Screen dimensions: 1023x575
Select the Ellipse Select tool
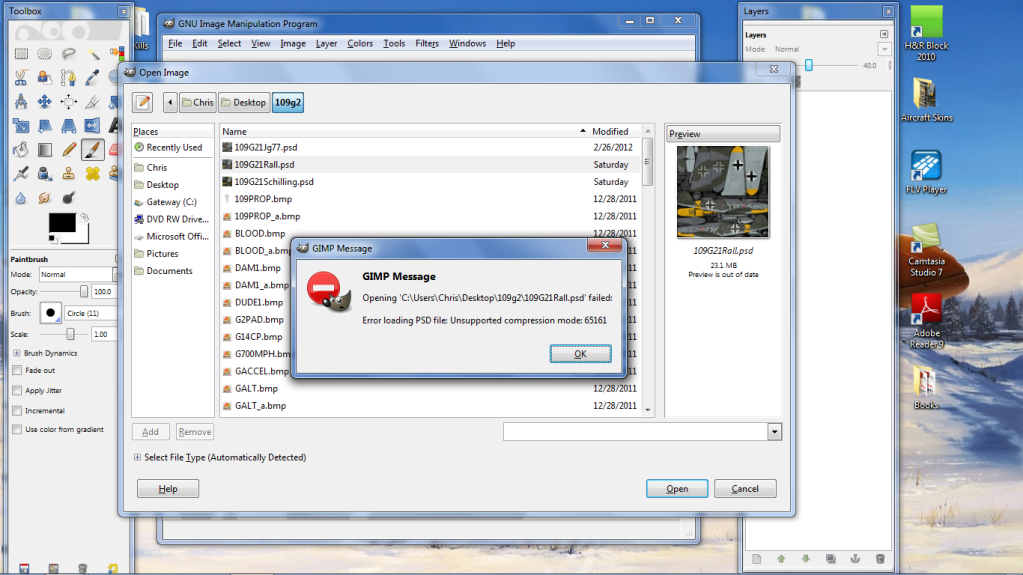44,54
